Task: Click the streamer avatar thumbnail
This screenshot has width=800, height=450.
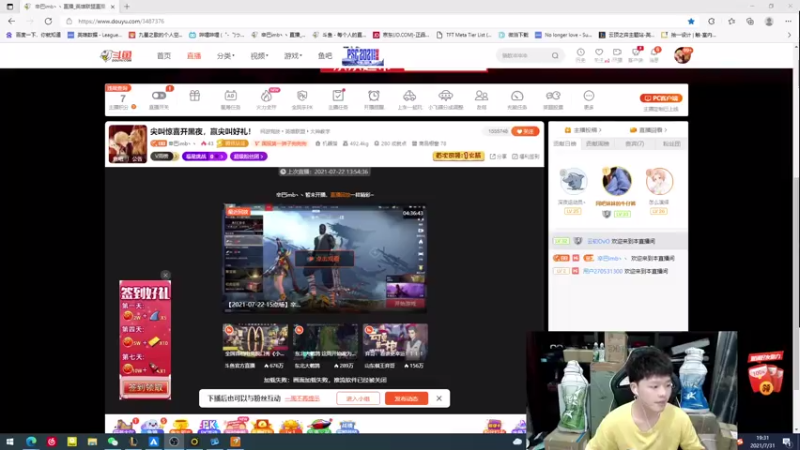Action: click(x=128, y=144)
